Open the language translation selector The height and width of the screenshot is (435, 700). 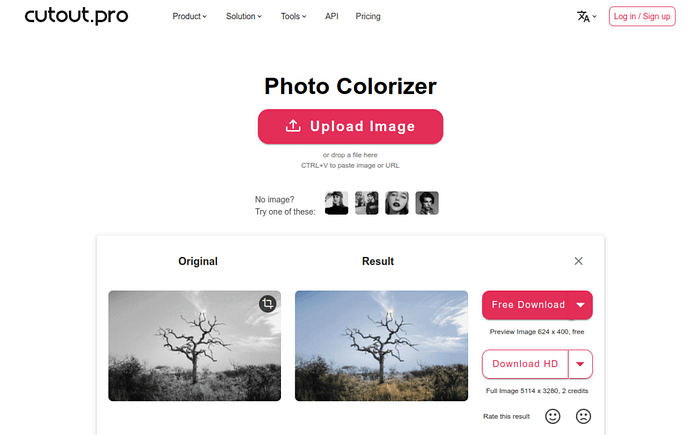tap(587, 17)
